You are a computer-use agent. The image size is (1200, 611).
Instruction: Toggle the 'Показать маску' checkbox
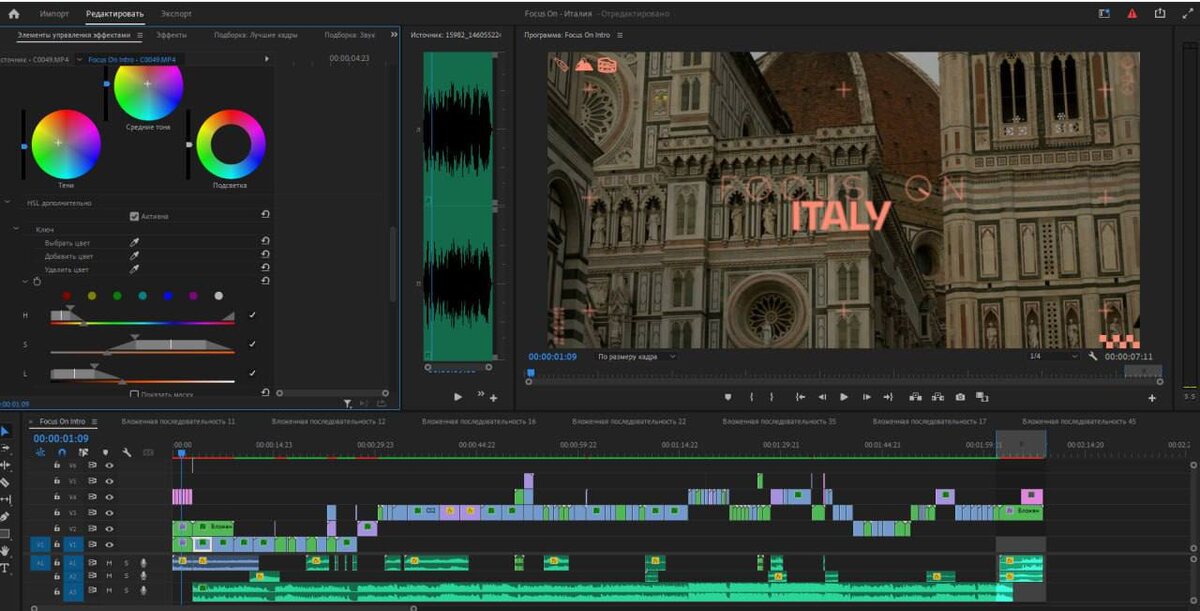pos(134,394)
